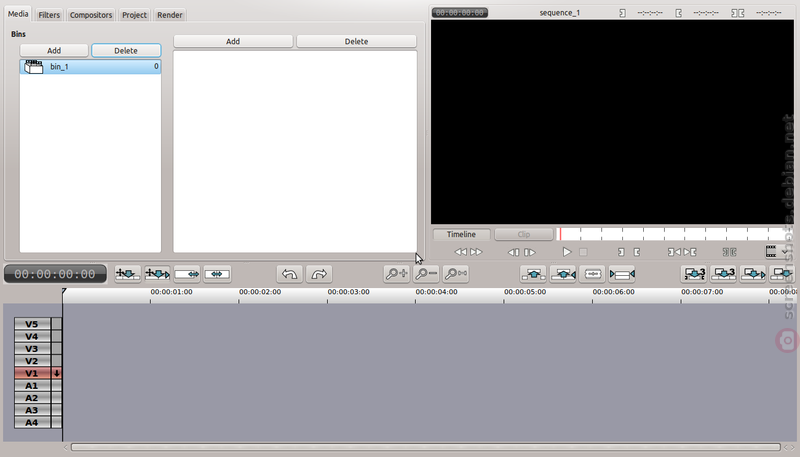Toggle V1 track insert arrow indicator

pyautogui.click(x=57, y=373)
